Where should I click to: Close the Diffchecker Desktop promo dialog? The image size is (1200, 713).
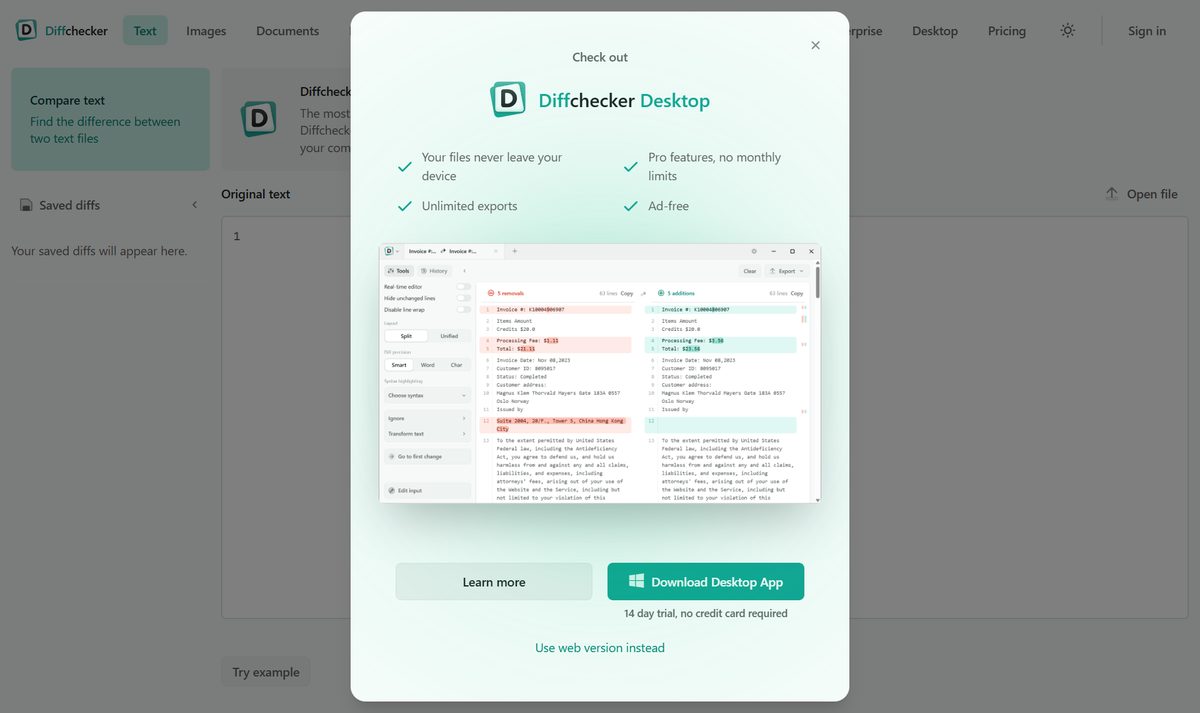(x=815, y=45)
